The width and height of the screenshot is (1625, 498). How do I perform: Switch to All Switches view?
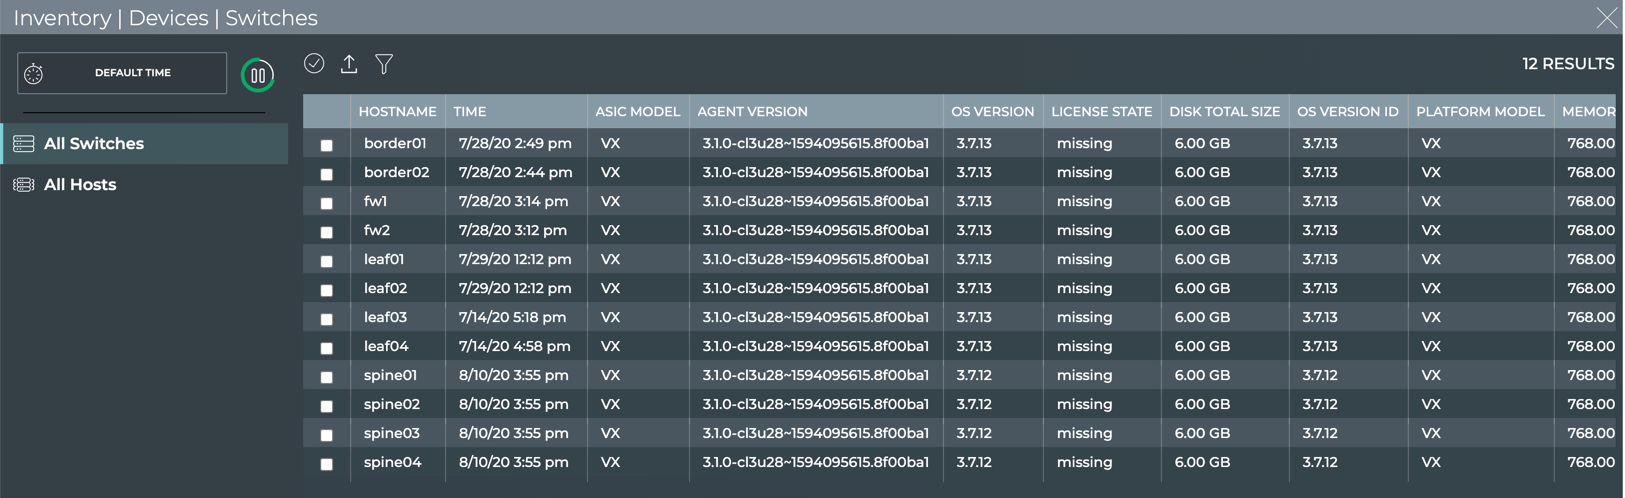[x=94, y=144]
